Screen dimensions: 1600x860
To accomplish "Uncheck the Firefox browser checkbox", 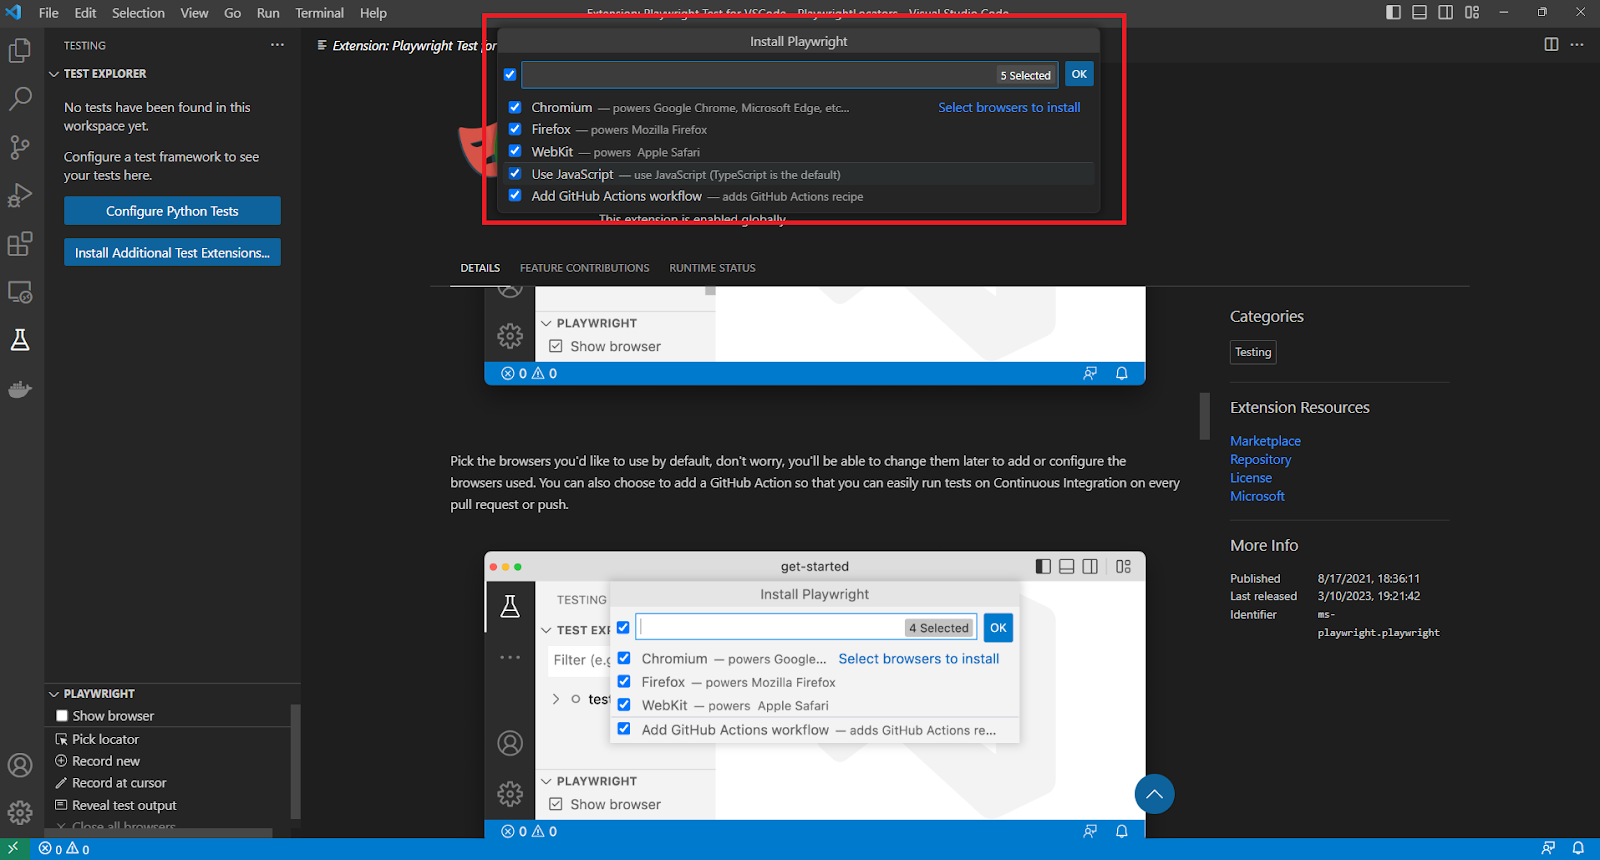I will 515,129.
